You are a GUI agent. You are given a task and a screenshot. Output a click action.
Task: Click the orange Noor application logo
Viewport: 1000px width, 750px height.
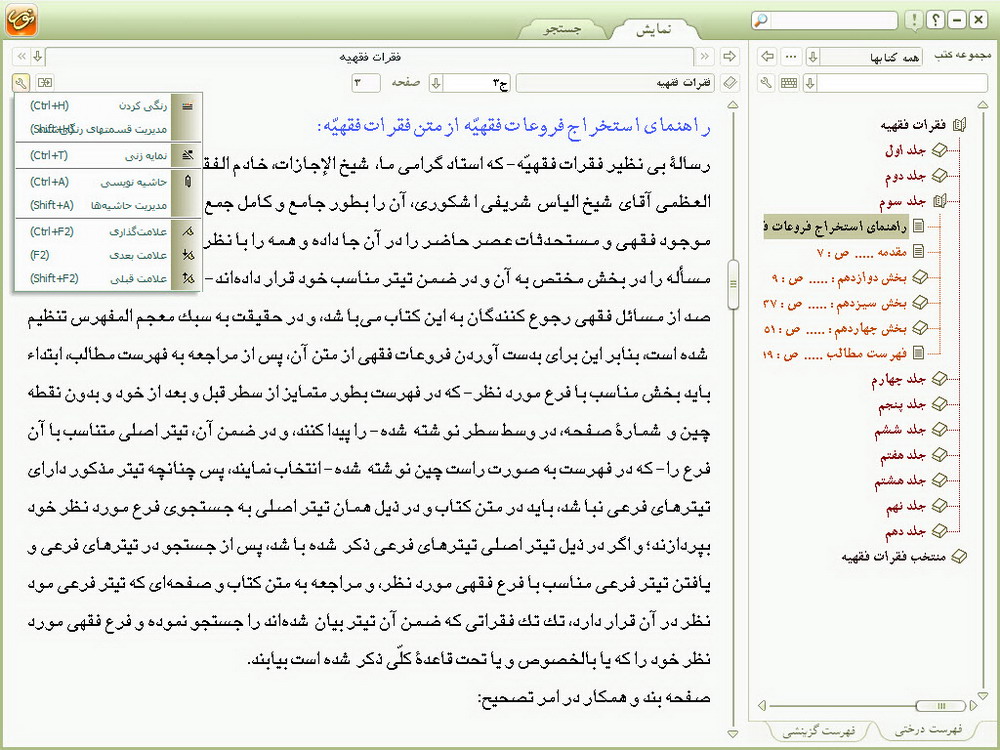coord(21,19)
